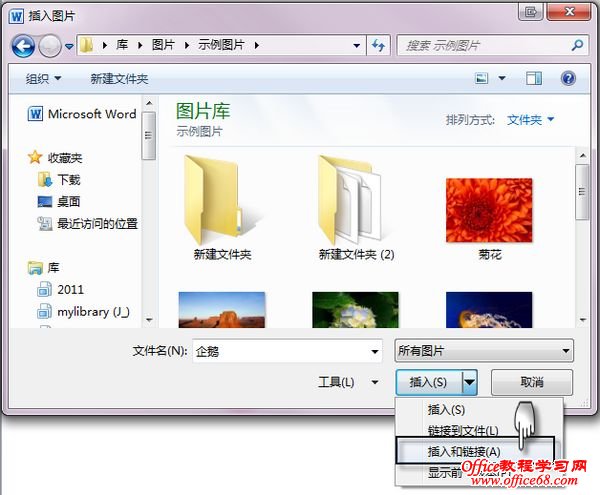Click the 文件名 input field containing 企鹅
Viewport: 600px width, 495px height.
tap(287, 351)
